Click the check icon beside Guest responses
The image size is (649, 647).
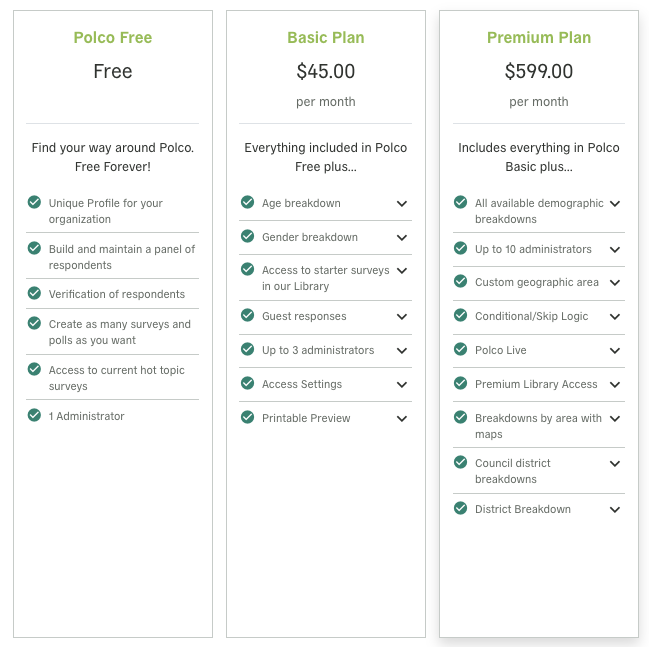click(x=248, y=315)
